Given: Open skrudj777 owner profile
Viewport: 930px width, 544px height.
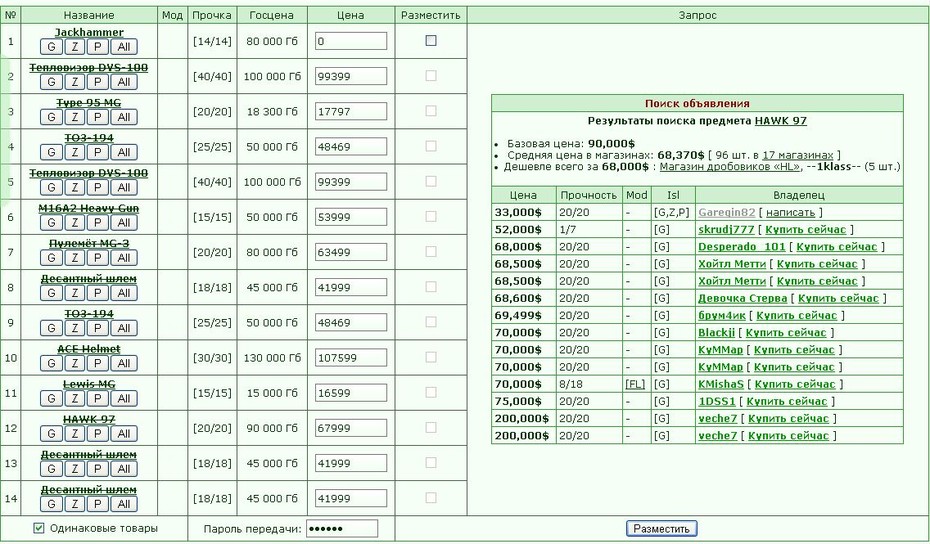Looking at the screenshot, I should (x=726, y=230).
